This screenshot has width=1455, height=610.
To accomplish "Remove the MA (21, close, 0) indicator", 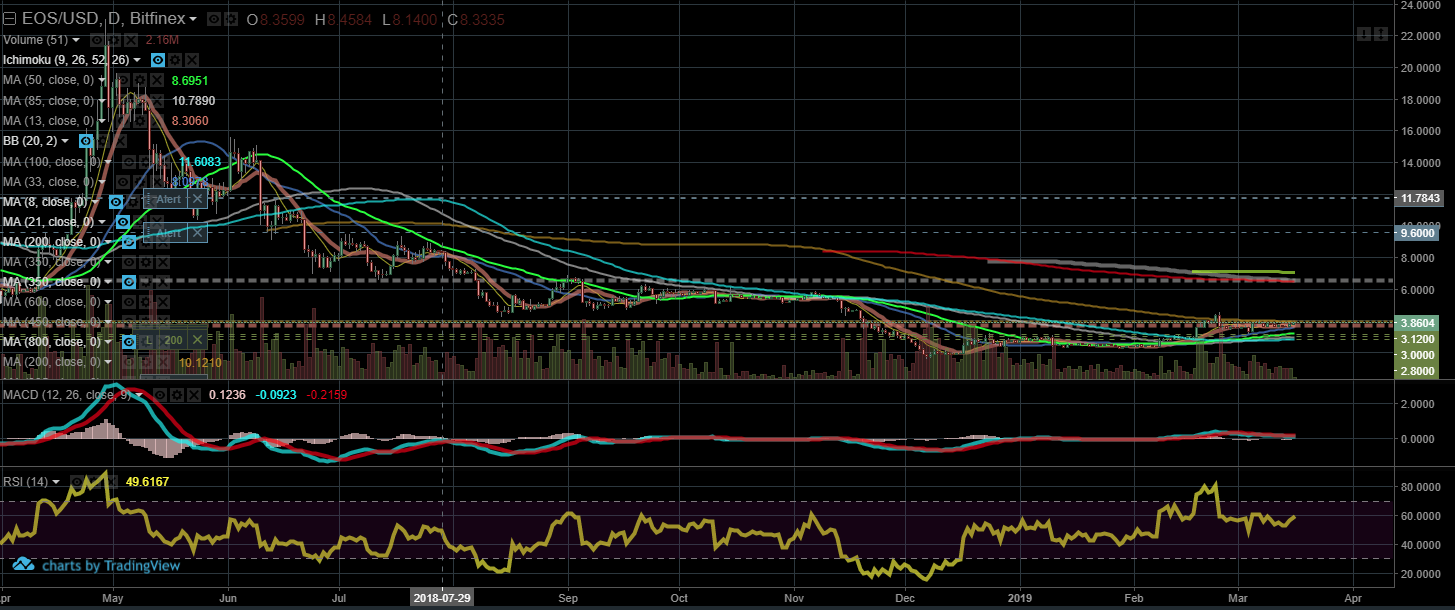I will pyautogui.click(x=158, y=221).
